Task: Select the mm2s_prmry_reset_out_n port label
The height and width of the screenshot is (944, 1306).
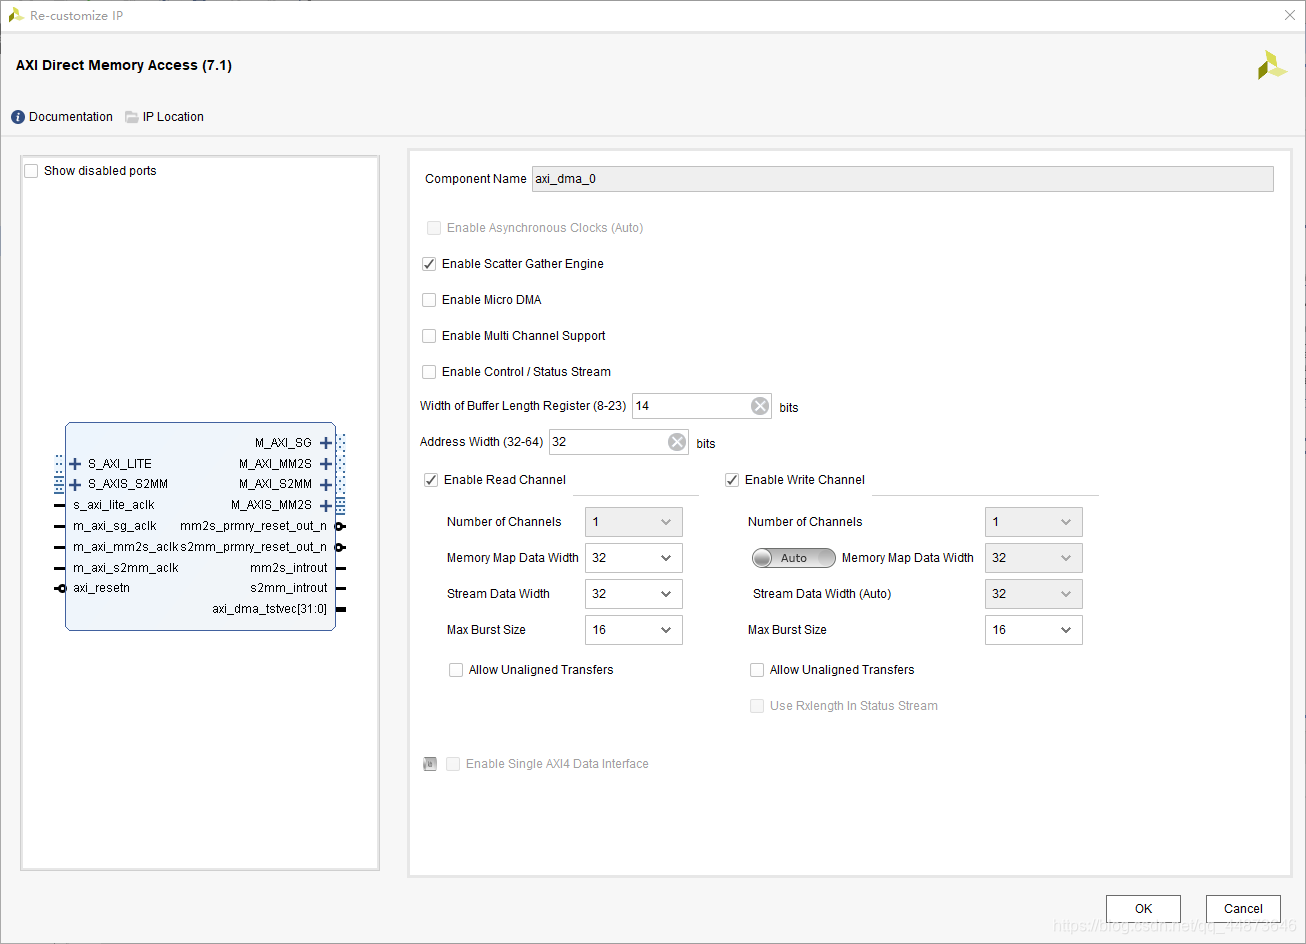Action: pos(253,526)
